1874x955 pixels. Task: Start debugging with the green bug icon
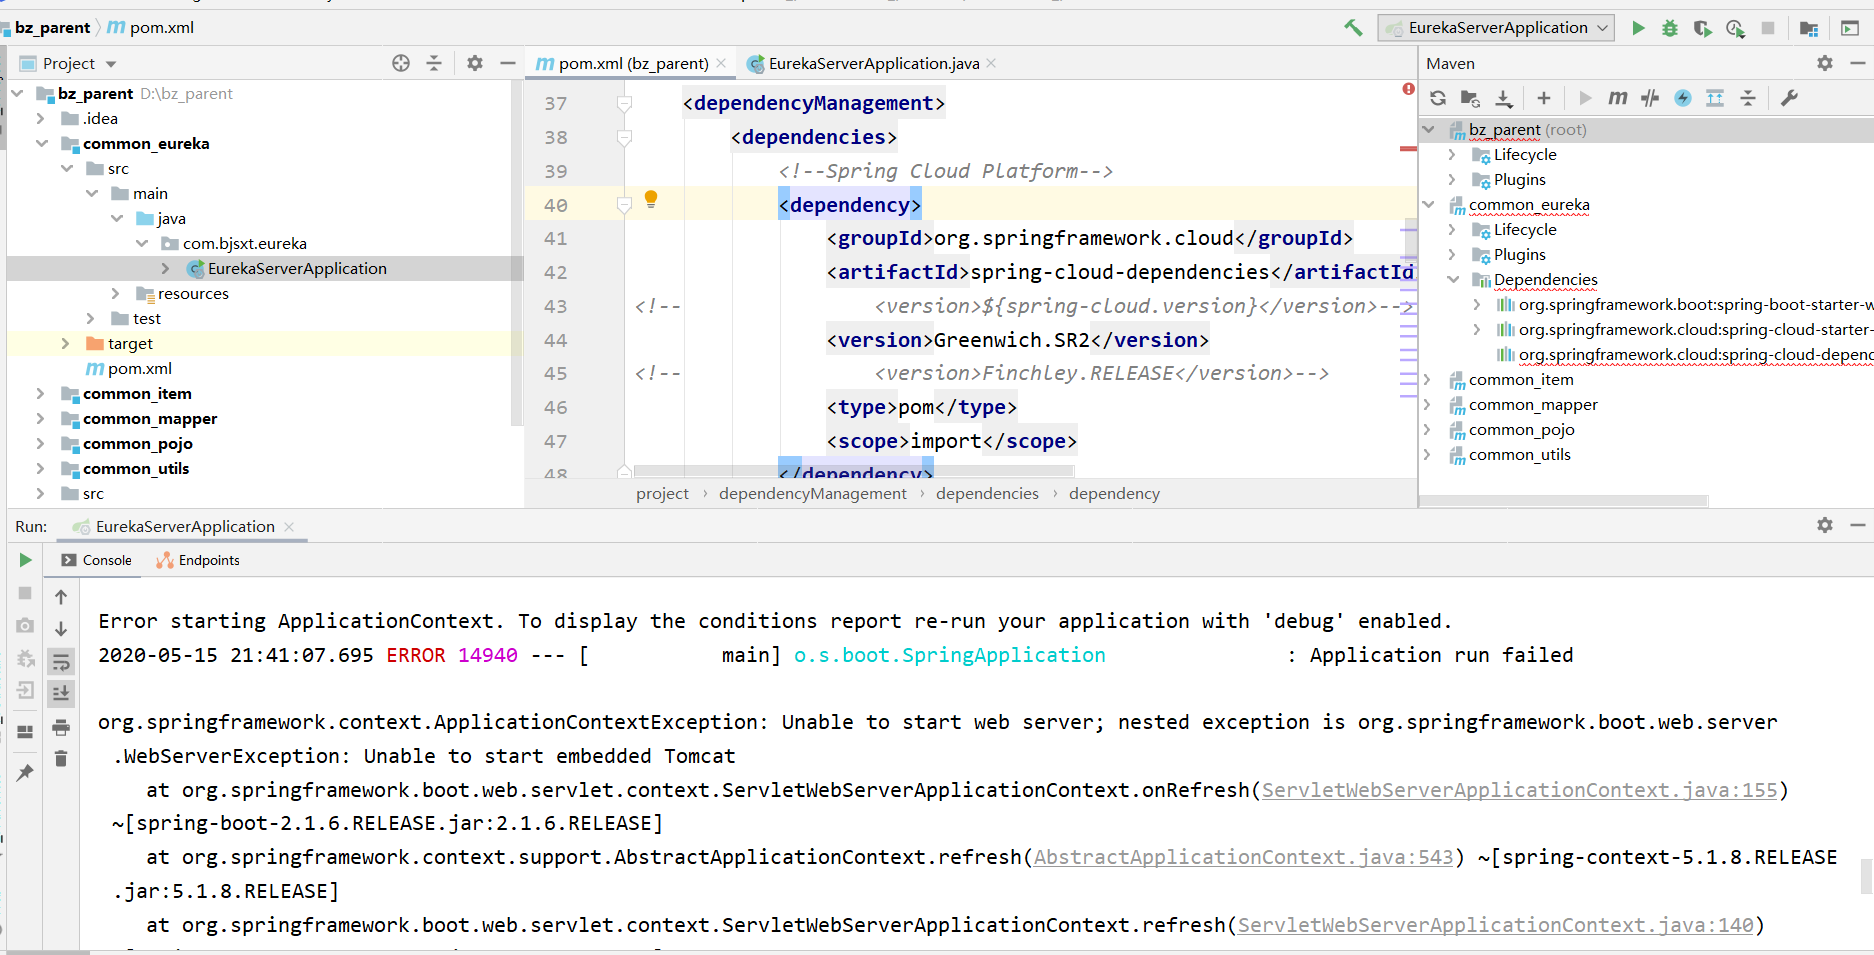[1670, 28]
